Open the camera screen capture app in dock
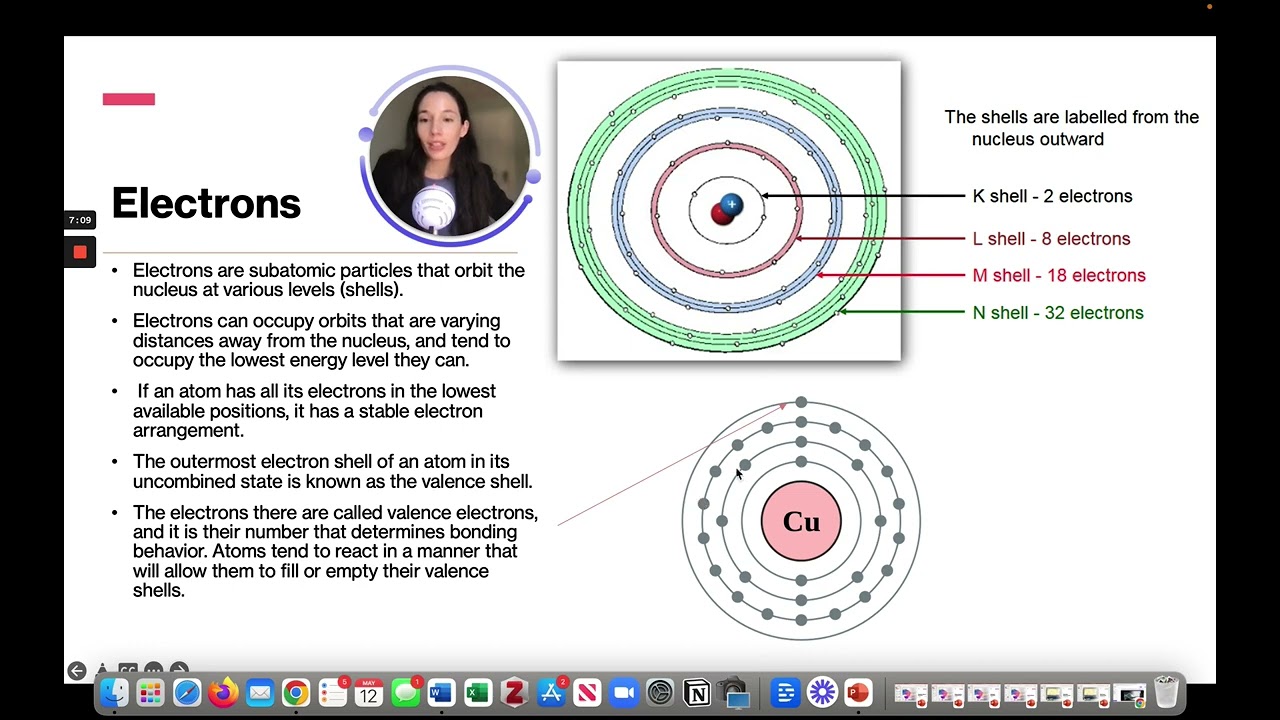The image size is (1280, 720). tap(734, 693)
